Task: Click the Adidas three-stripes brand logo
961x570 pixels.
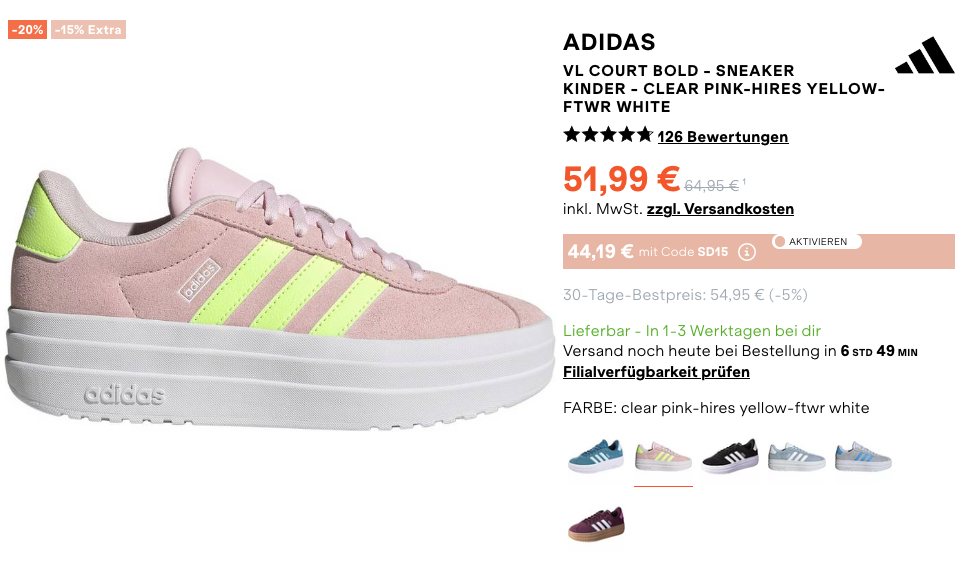Action: [x=924, y=55]
